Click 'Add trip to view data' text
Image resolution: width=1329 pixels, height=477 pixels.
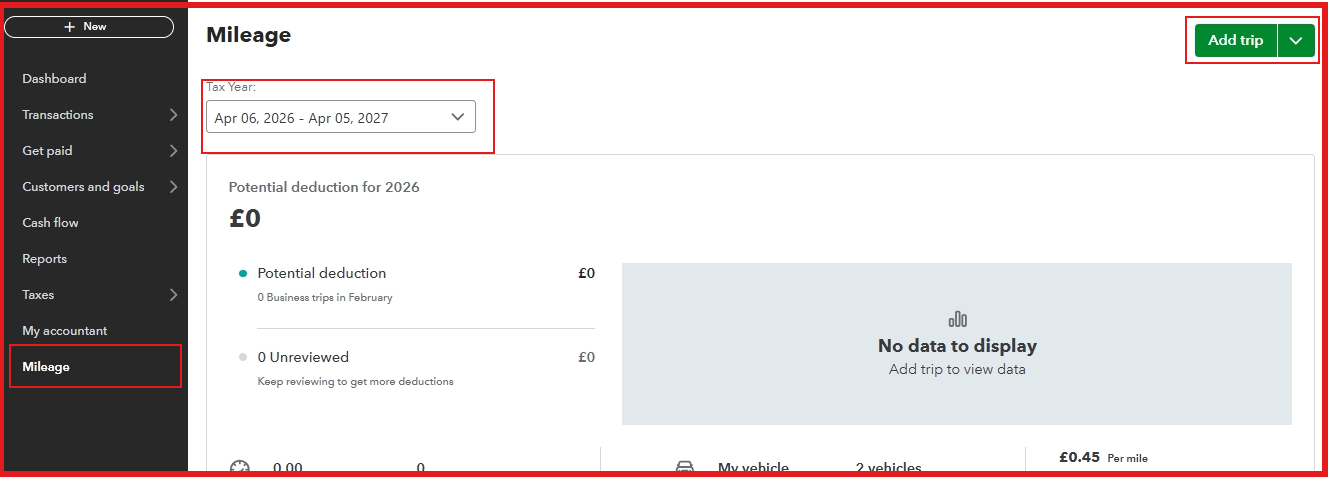click(957, 369)
